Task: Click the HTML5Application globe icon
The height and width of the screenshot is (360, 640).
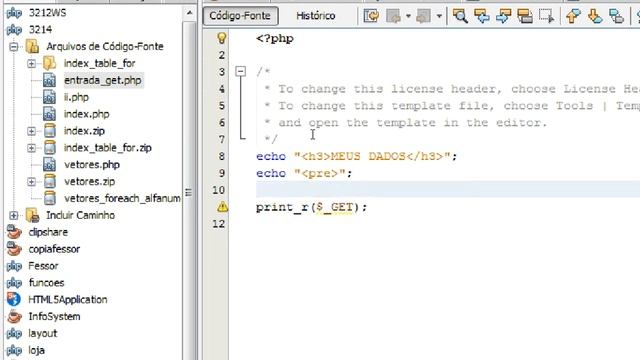Action: pyautogui.click(x=14, y=300)
